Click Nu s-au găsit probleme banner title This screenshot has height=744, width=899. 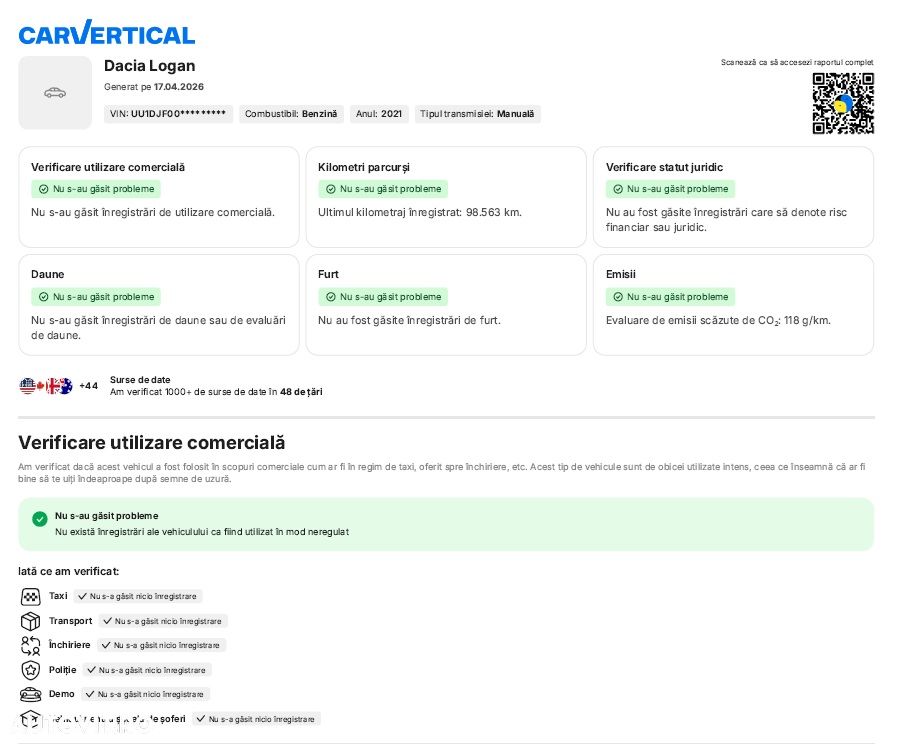107,516
